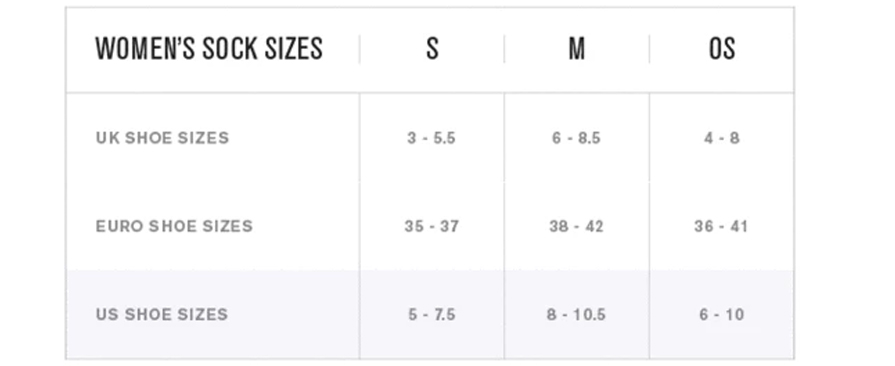Click the US size 5 - 7.5 cell
The width and height of the screenshot is (895, 366).
432,315
